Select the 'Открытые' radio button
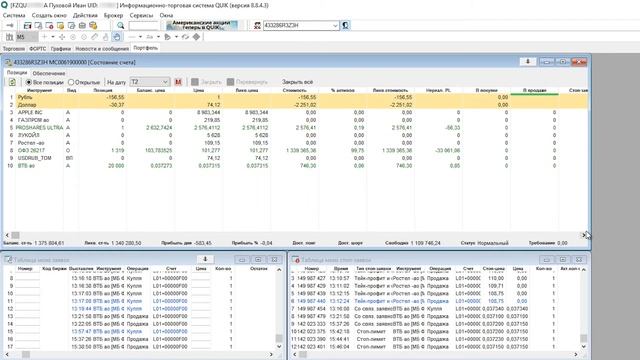 click(71, 82)
